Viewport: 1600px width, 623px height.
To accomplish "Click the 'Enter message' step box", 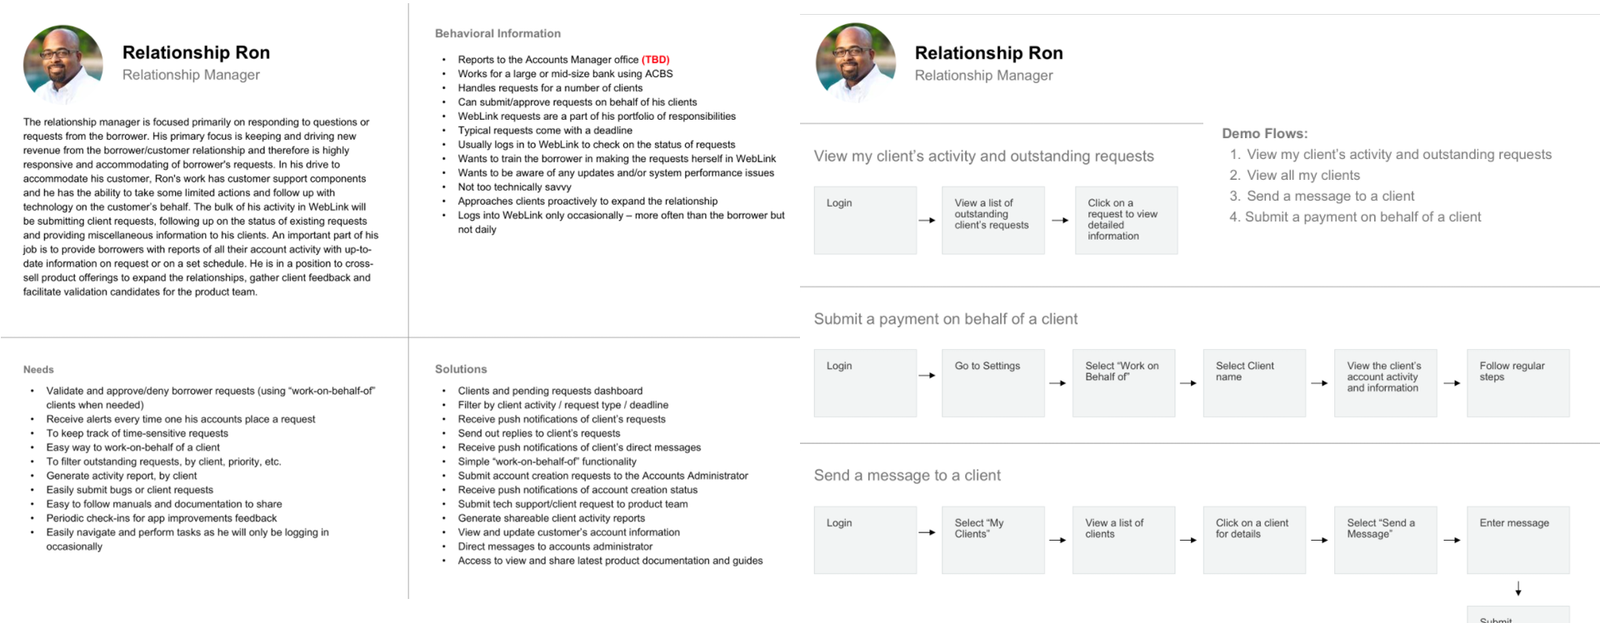I will [x=1518, y=540].
